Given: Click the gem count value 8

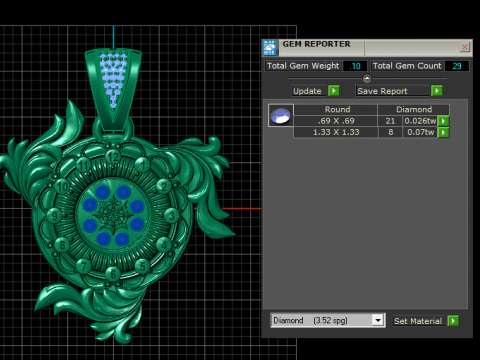Looking at the screenshot, I should pos(390,132).
